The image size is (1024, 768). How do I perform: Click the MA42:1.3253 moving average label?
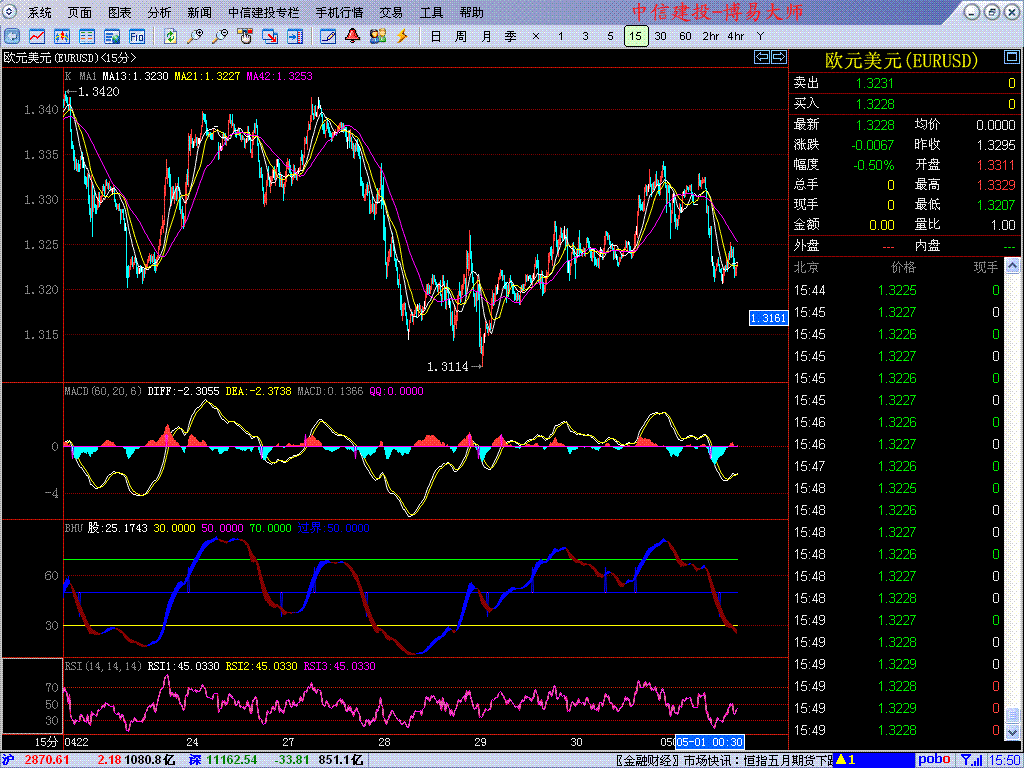pos(280,76)
